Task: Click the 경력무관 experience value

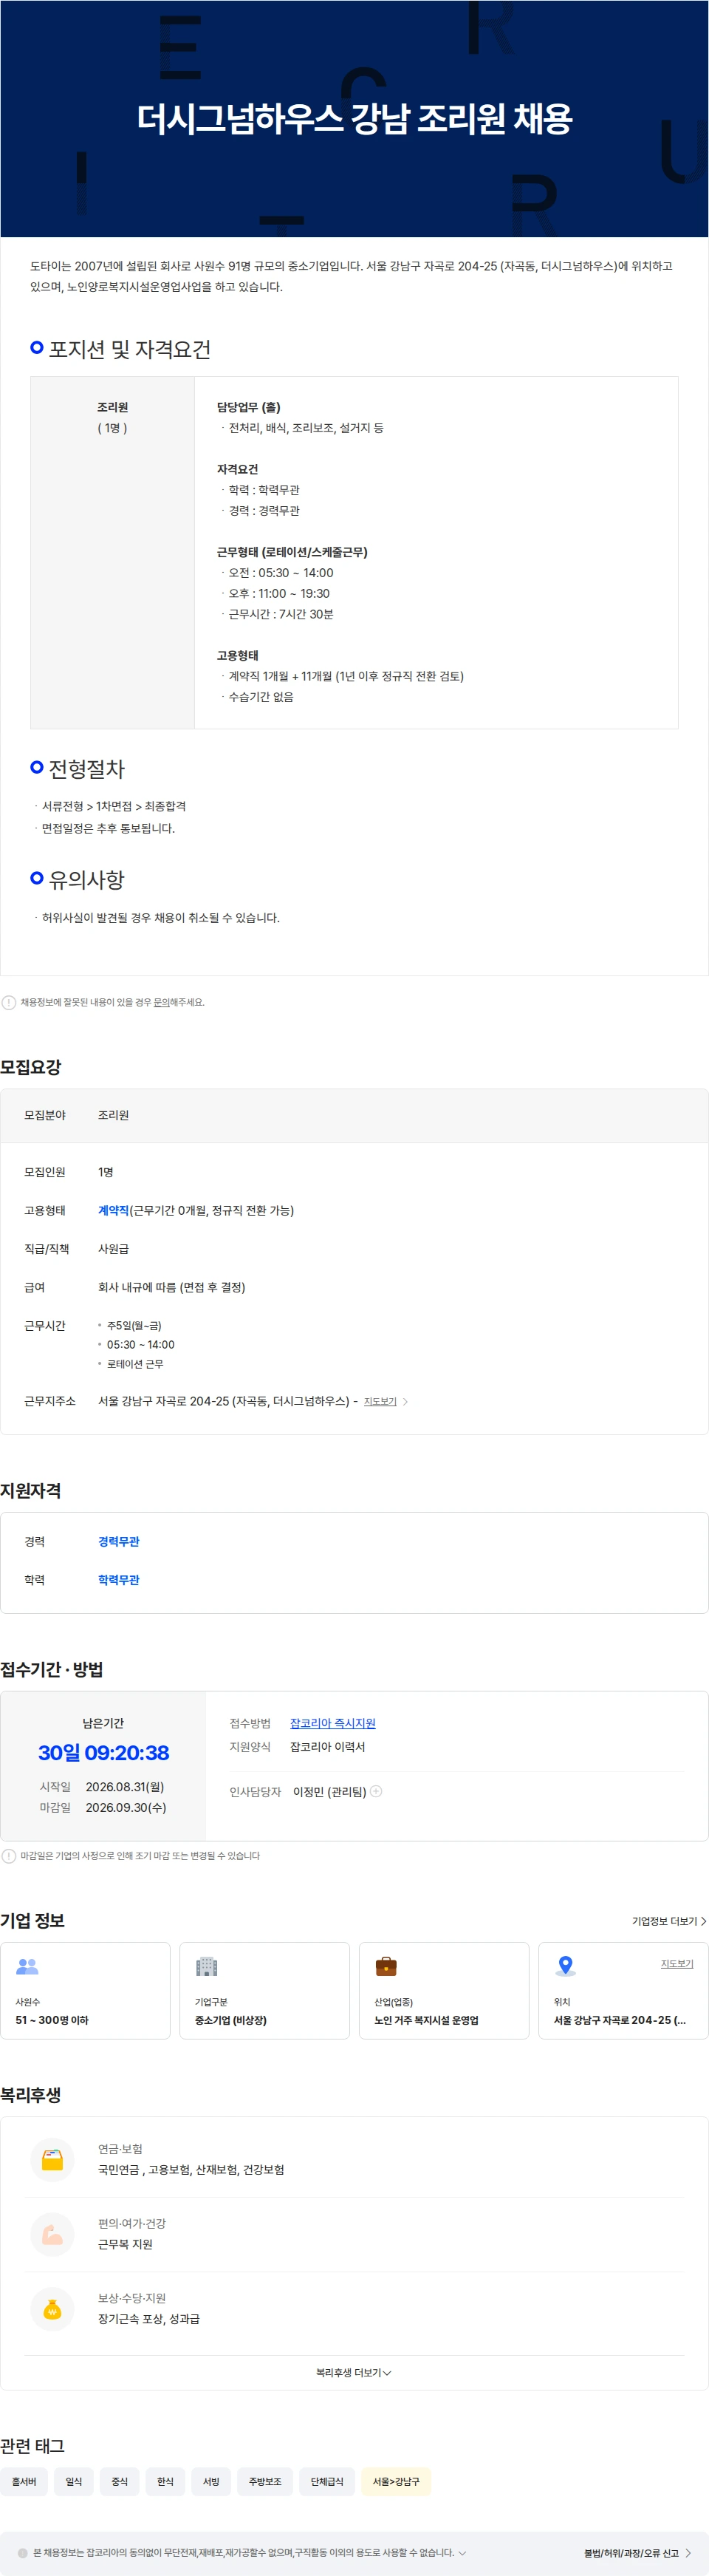Action: click(x=119, y=1541)
